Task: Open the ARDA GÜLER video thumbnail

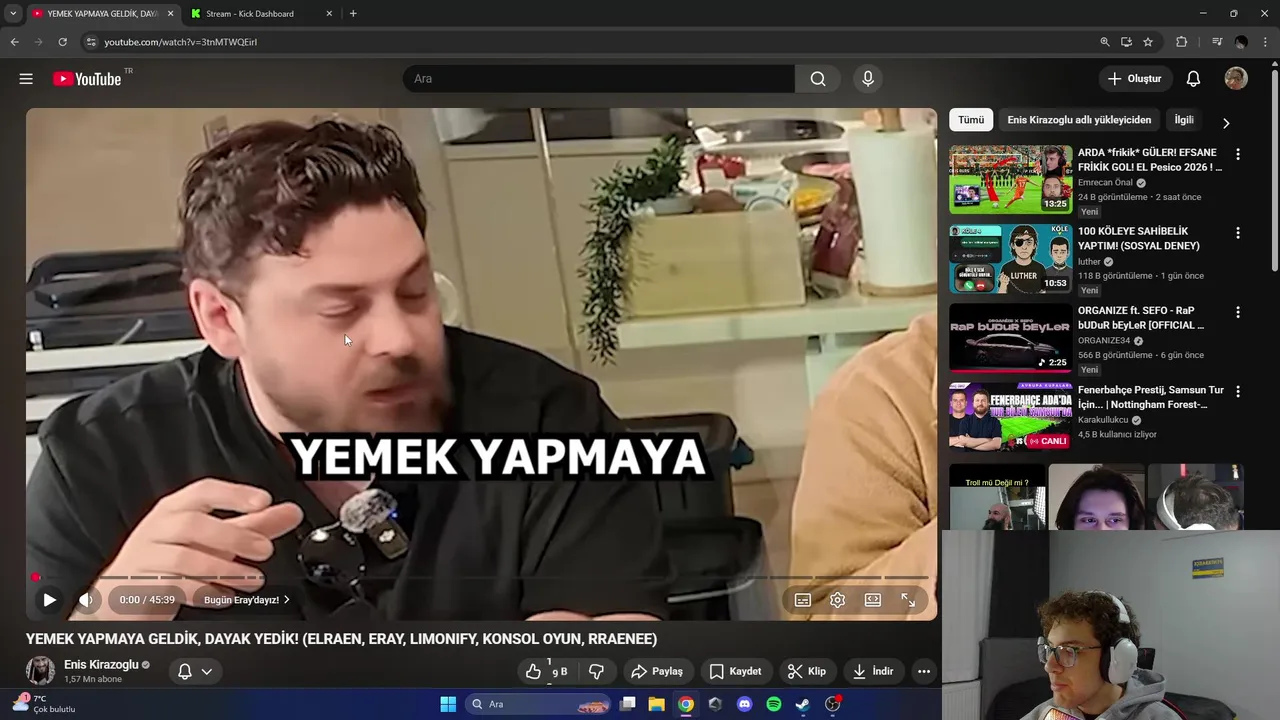Action: pyautogui.click(x=1010, y=180)
